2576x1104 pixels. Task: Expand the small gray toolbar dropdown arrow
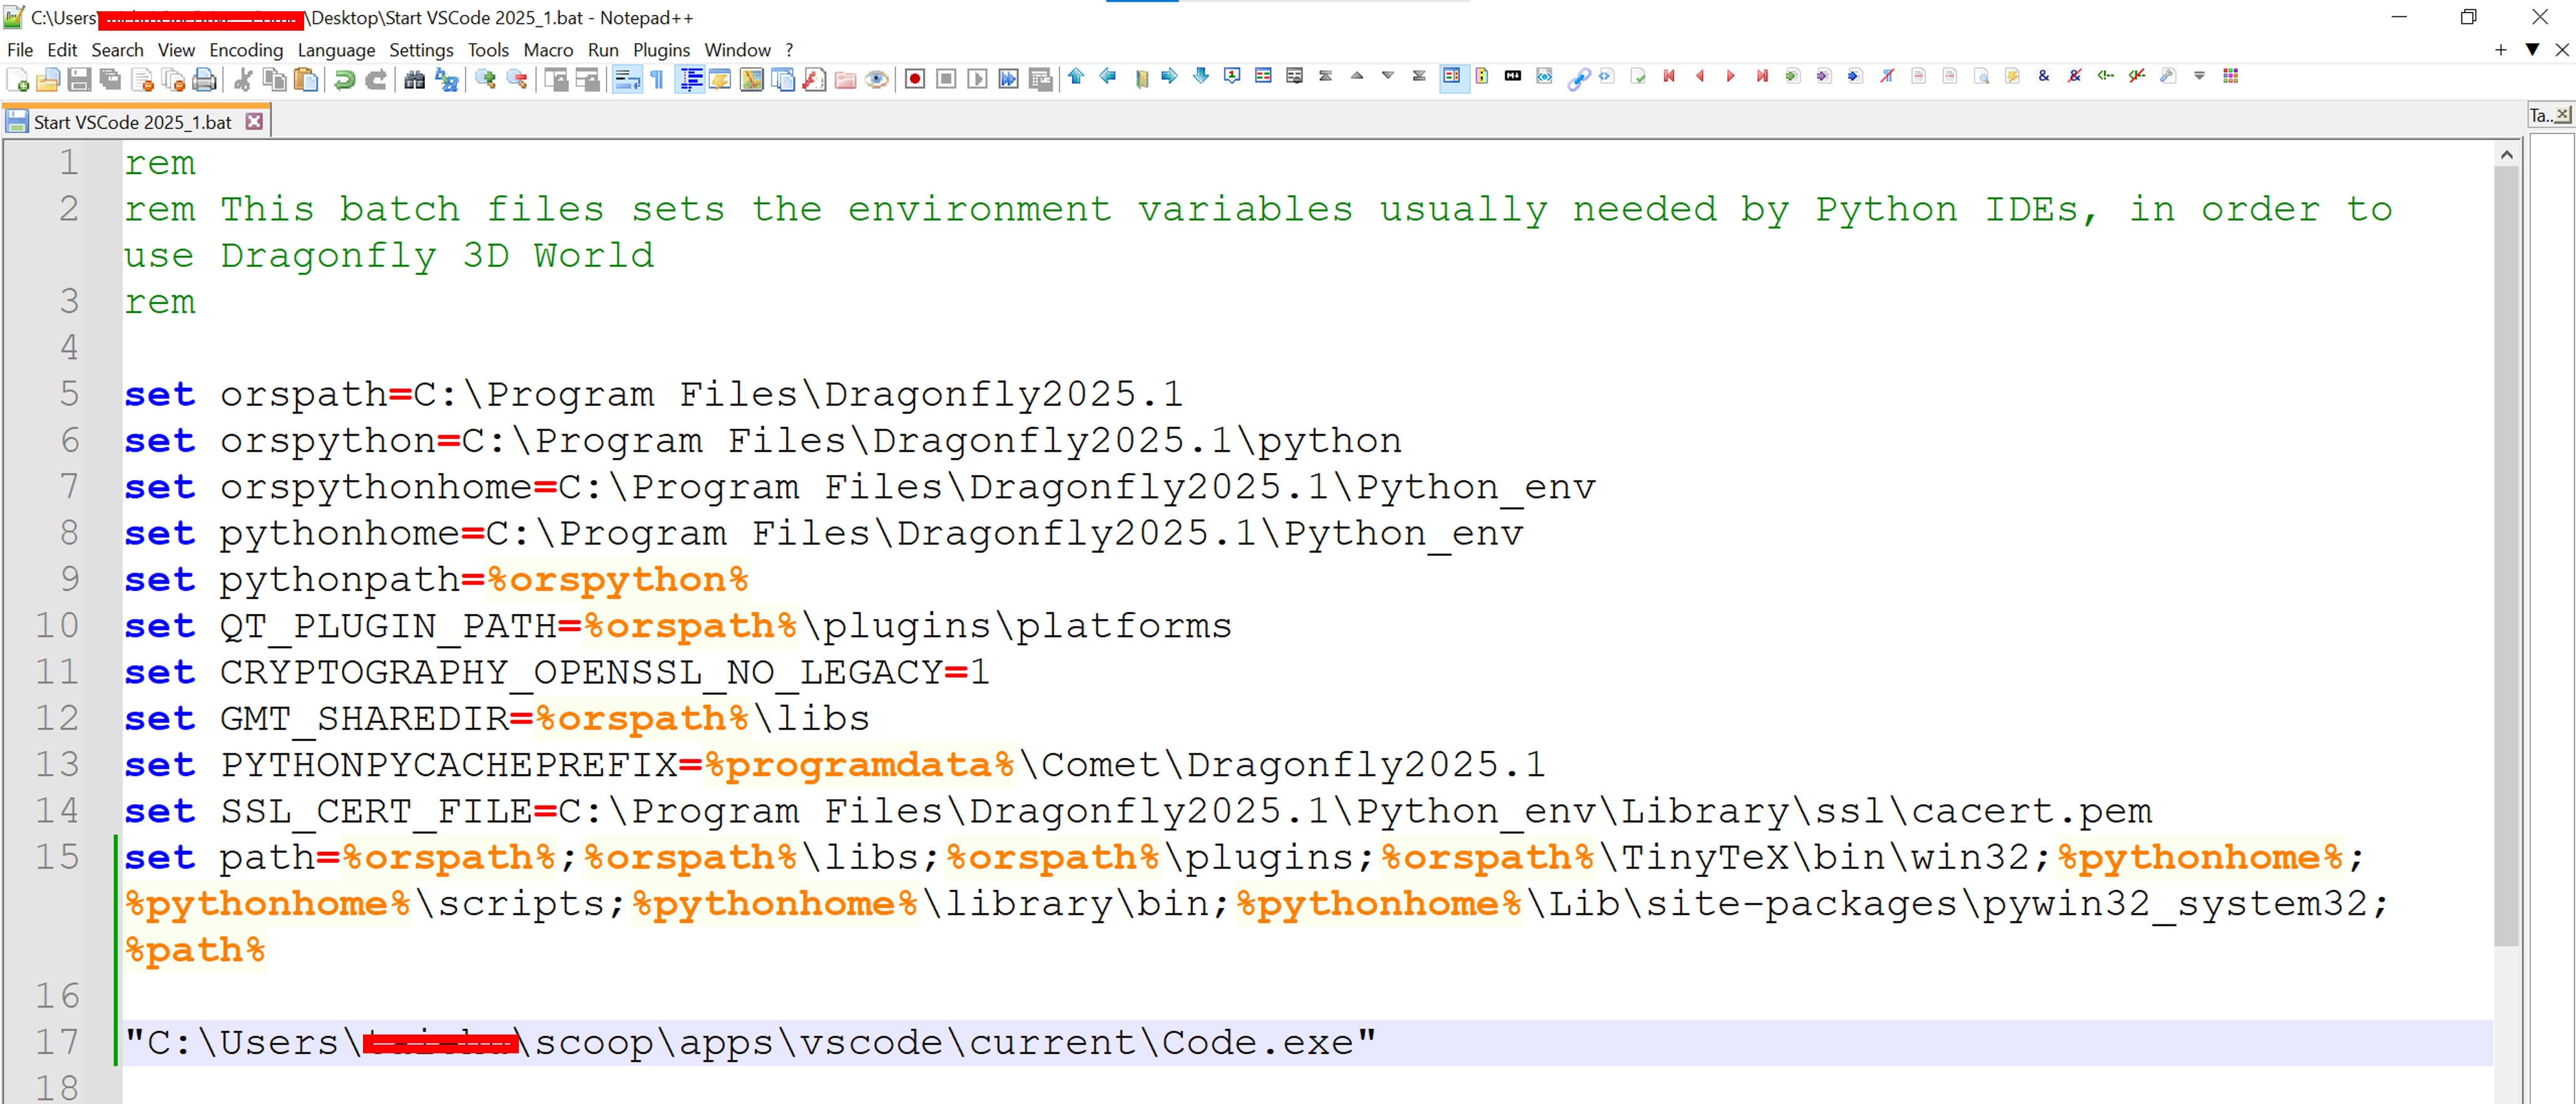(2199, 76)
